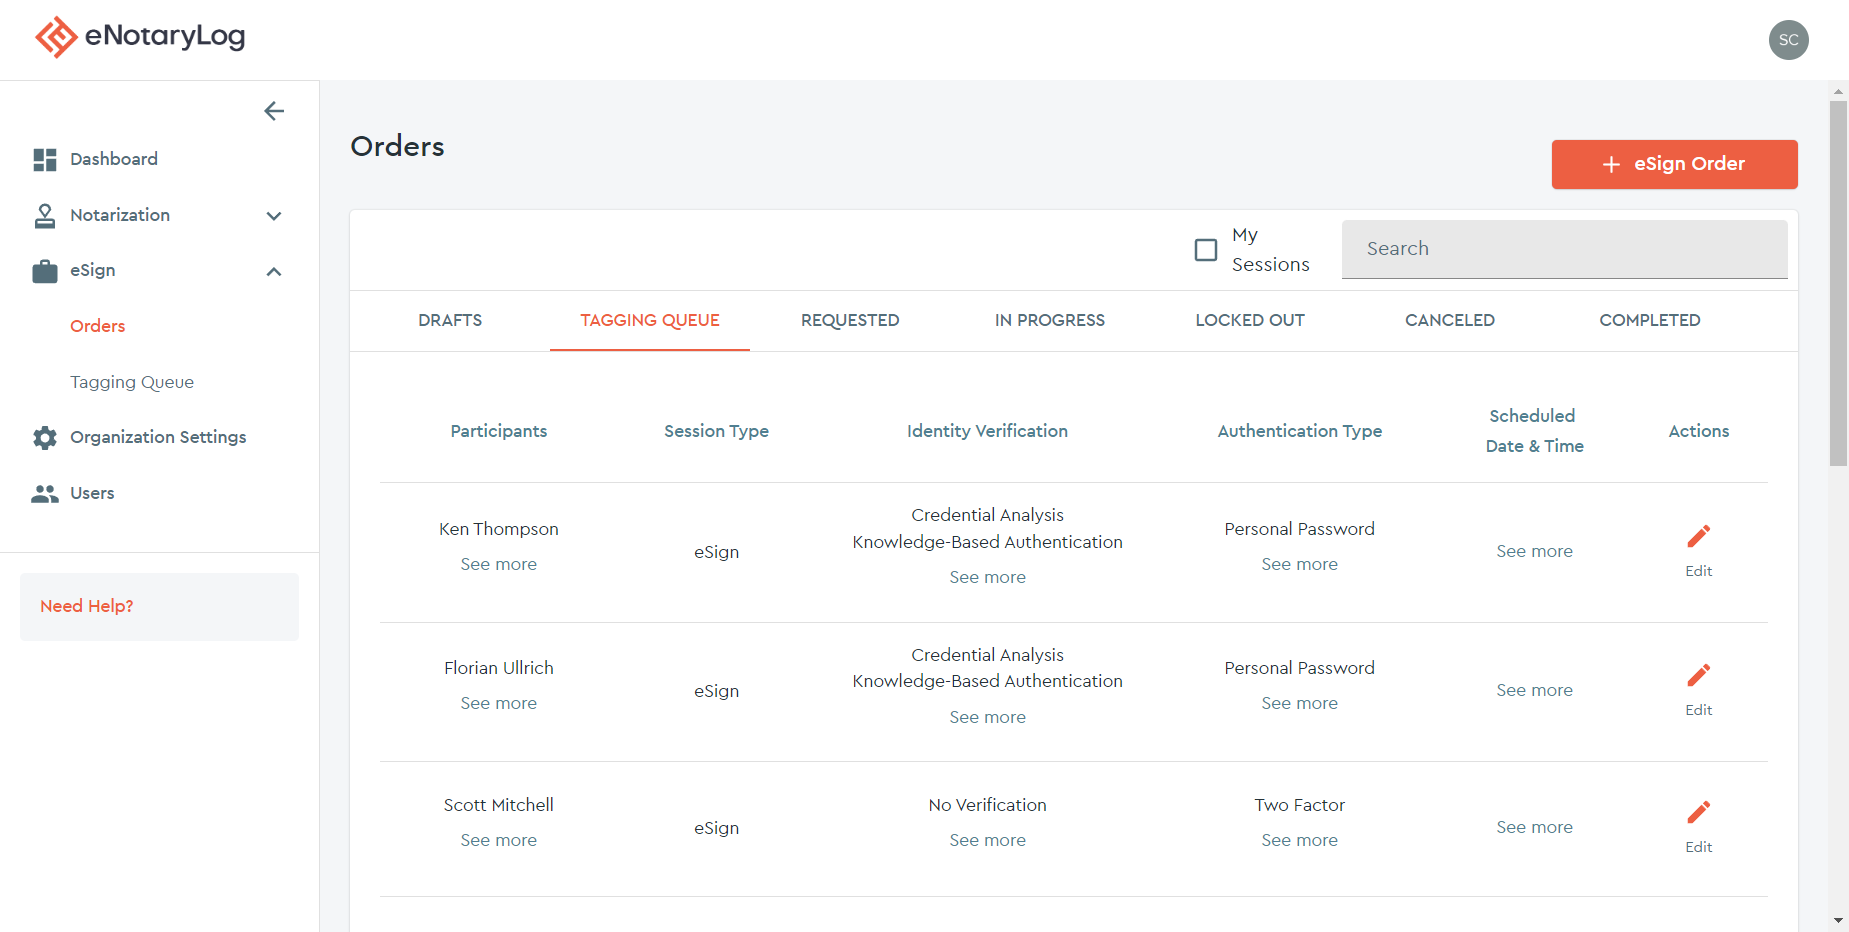The width and height of the screenshot is (1849, 932).
Task: Edit Ken Thompson's order with pencil icon
Action: [x=1698, y=537]
